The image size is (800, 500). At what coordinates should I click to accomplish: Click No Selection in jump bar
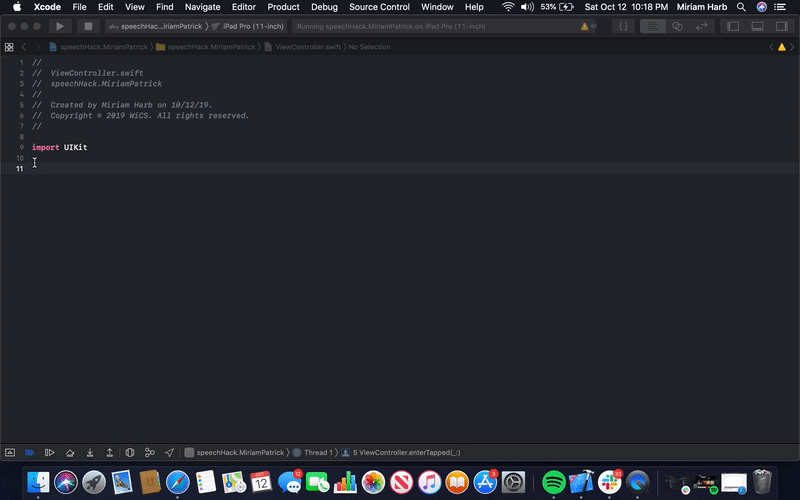[369, 47]
